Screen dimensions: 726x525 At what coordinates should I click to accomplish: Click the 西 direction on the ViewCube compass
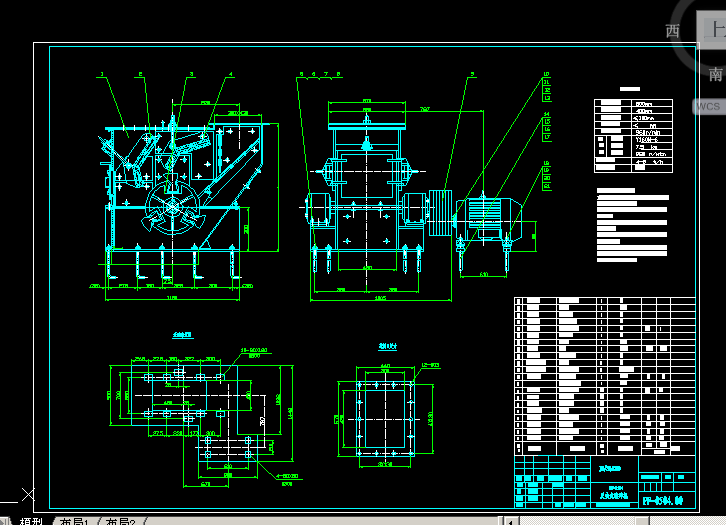[672, 31]
